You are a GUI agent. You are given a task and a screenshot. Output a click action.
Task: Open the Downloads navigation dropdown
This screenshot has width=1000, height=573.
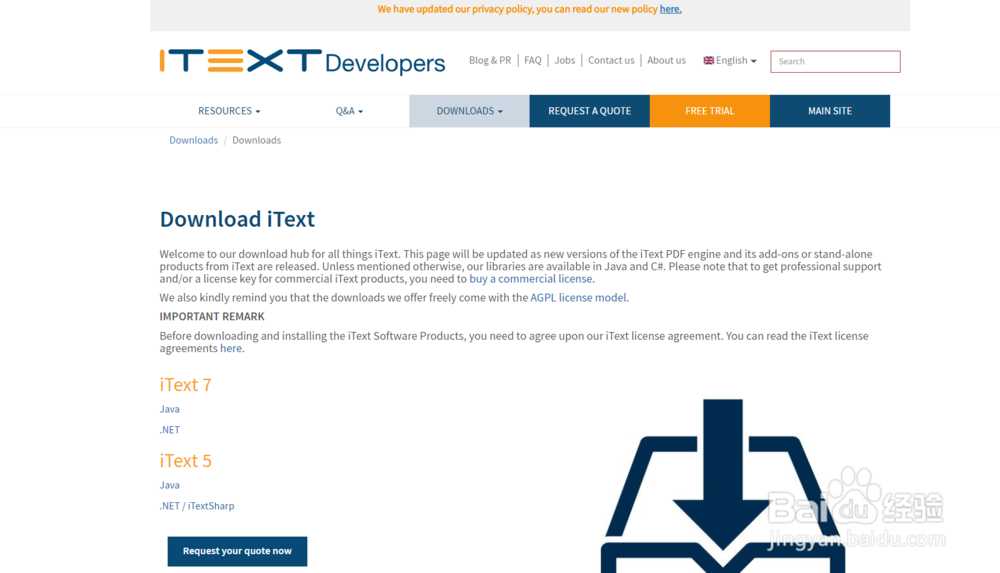pos(469,111)
